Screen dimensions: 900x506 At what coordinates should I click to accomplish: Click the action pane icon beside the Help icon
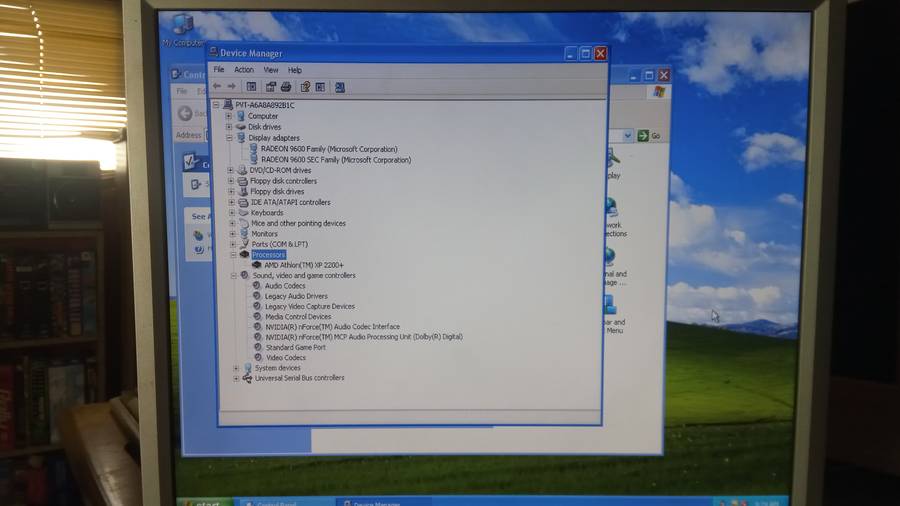tap(320, 87)
